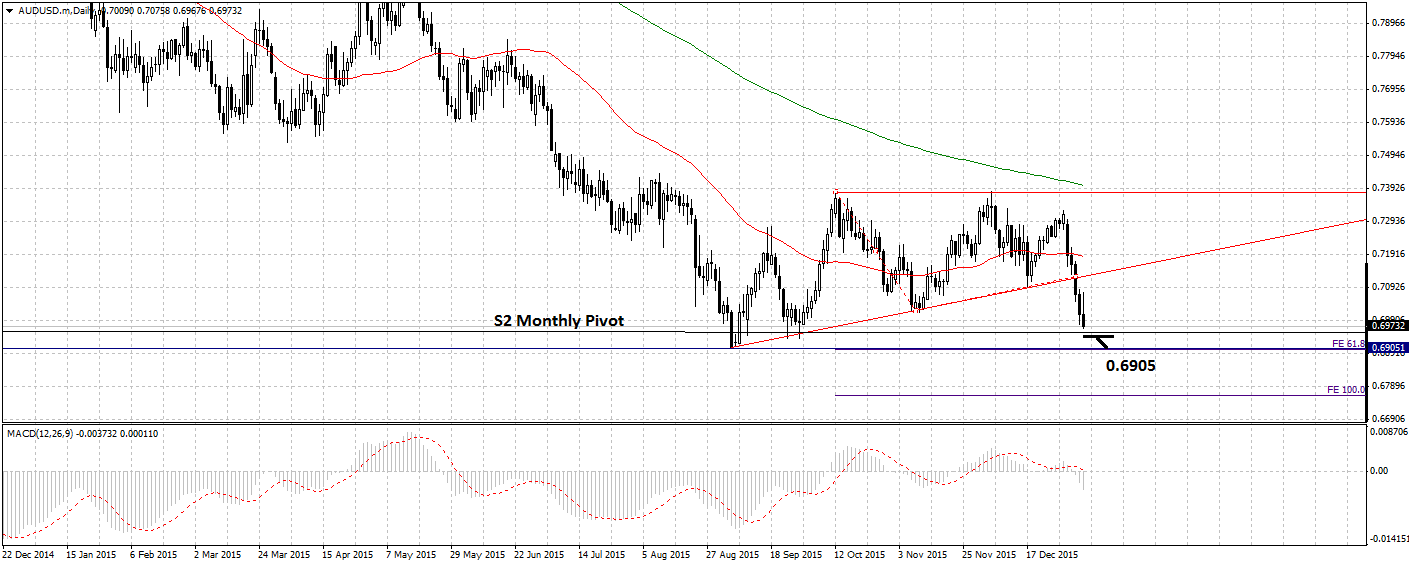
Task: Select the FE 61.8 Fibonacci label
Action: click(x=1348, y=343)
